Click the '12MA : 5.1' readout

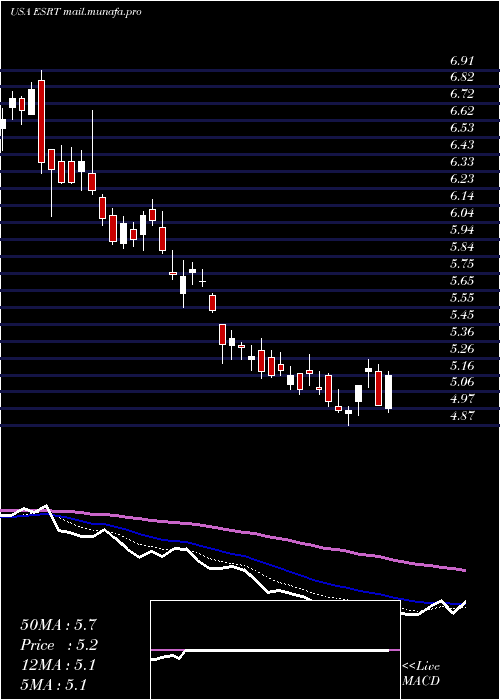pyautogui.click(x=57, y=665)
